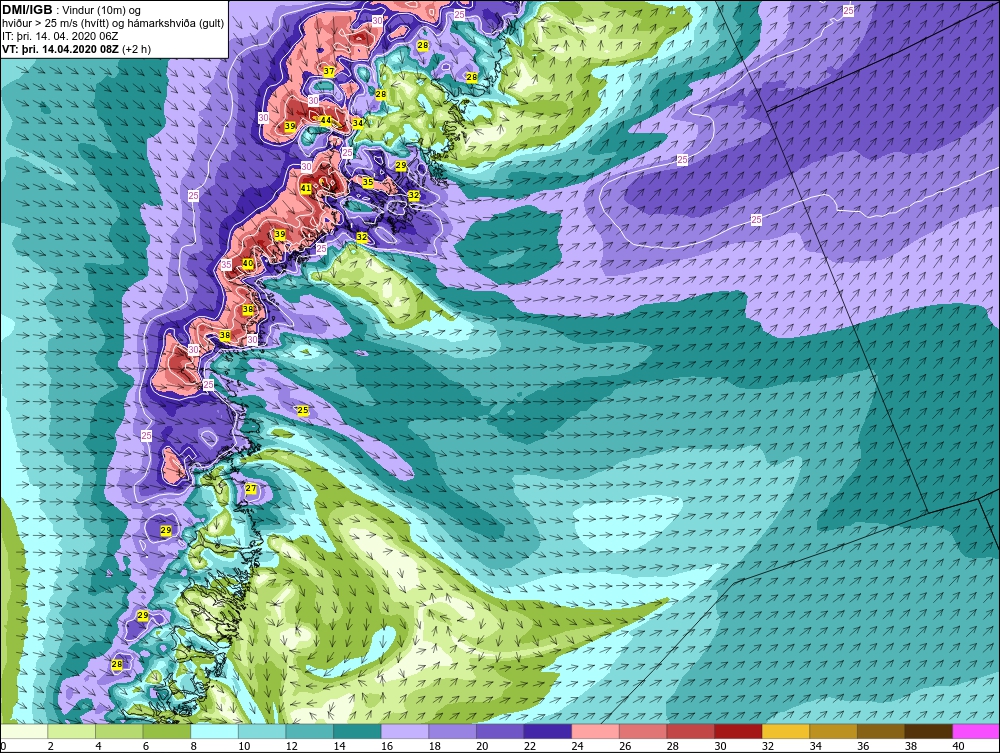Click the yellow gust label 40 on map
The width and height of the screenshot is (1000, 753).
click(248, 263)
